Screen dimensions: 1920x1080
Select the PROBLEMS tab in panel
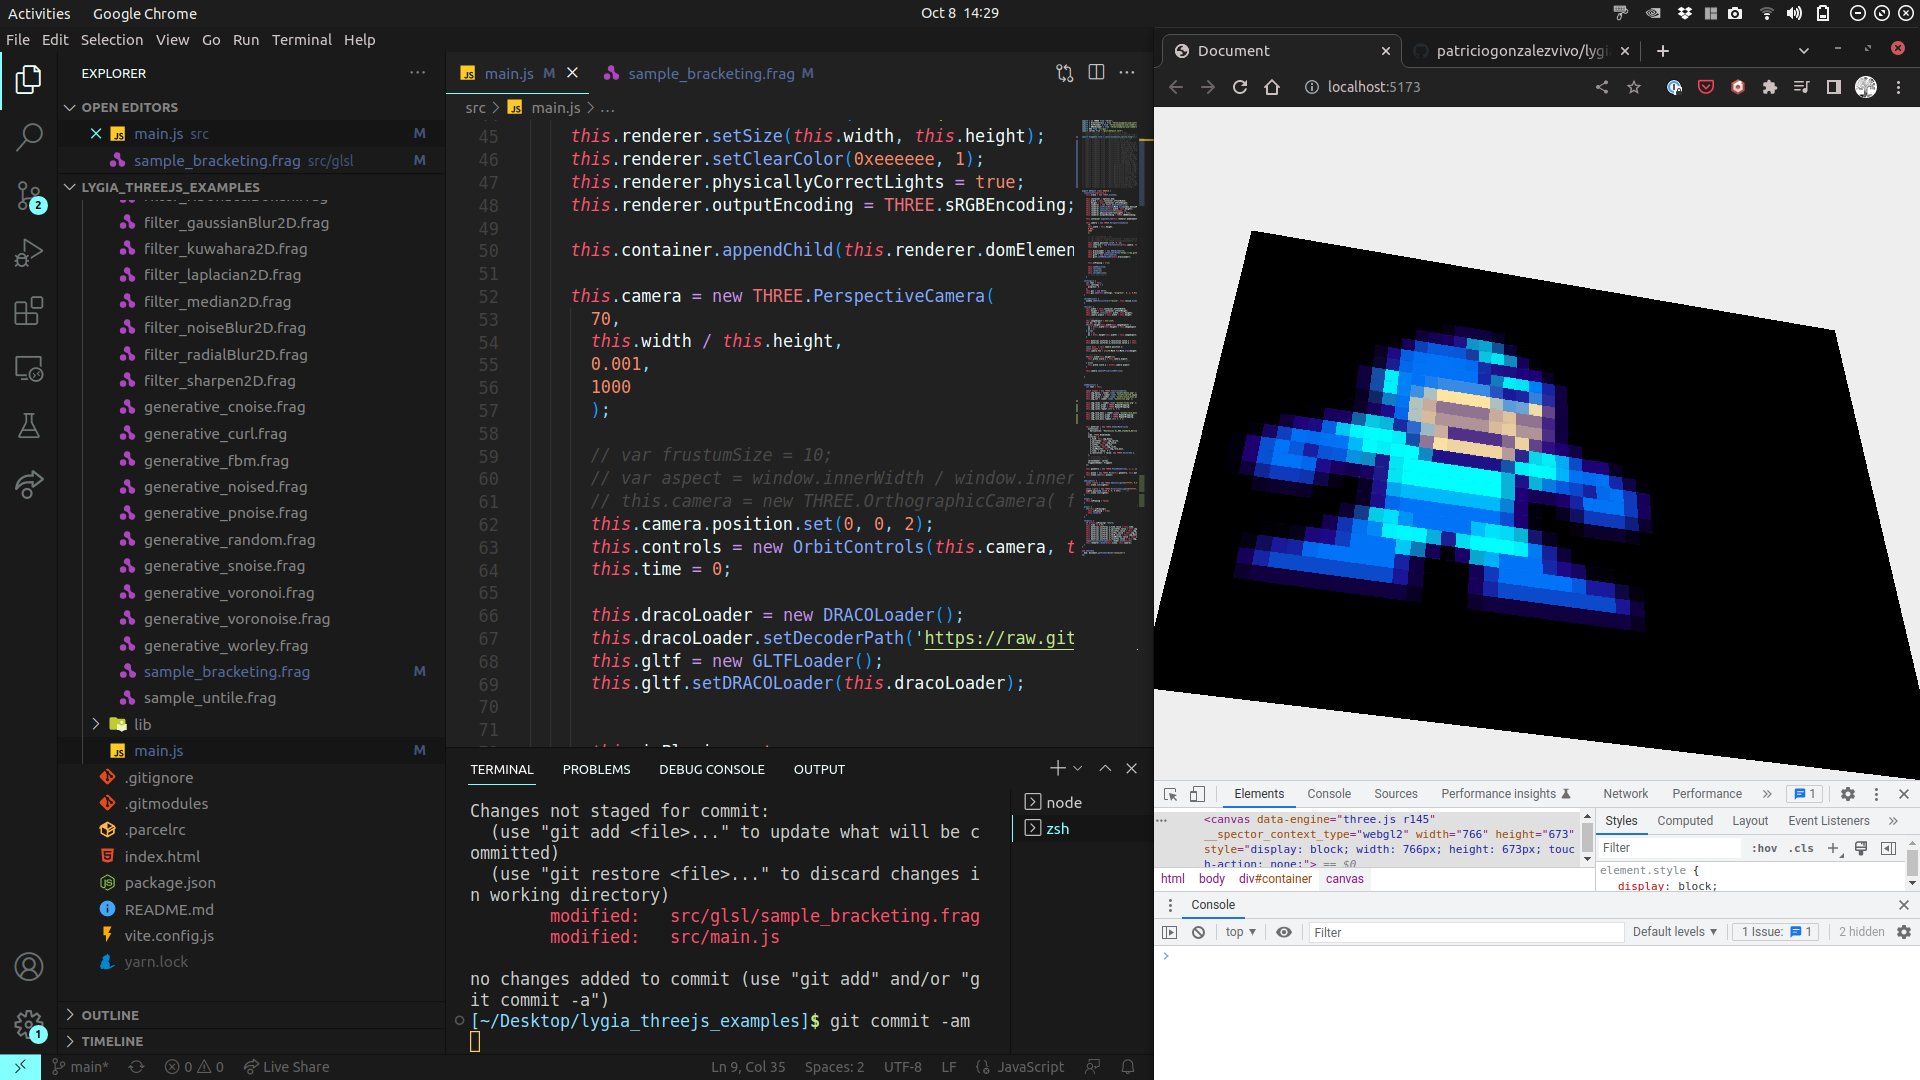[596, 769]
